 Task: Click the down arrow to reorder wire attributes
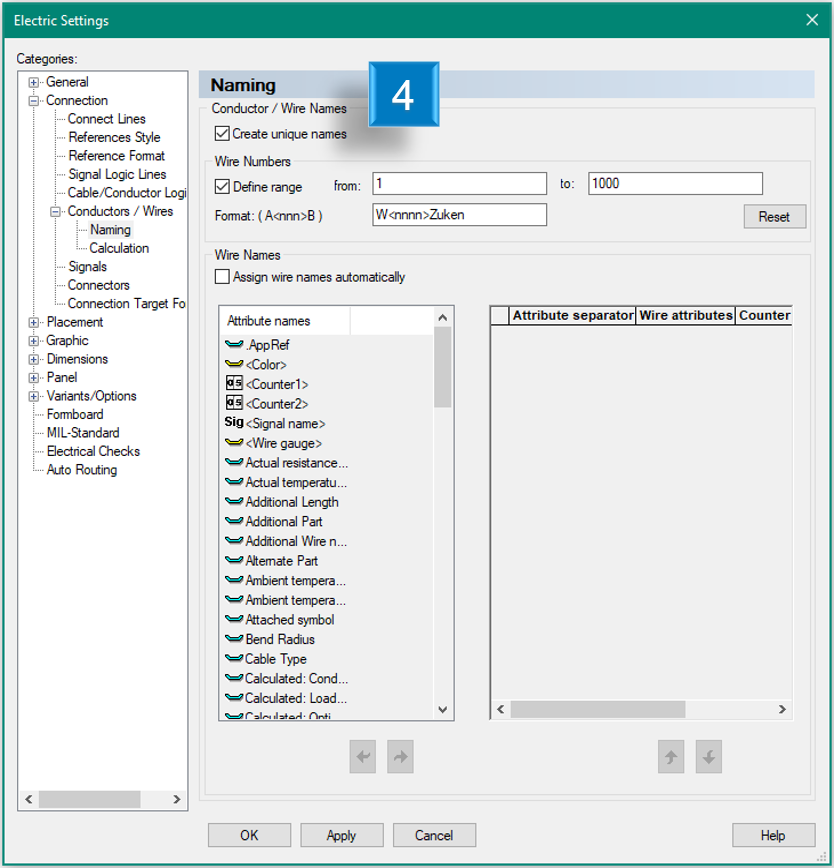point(708,757)
